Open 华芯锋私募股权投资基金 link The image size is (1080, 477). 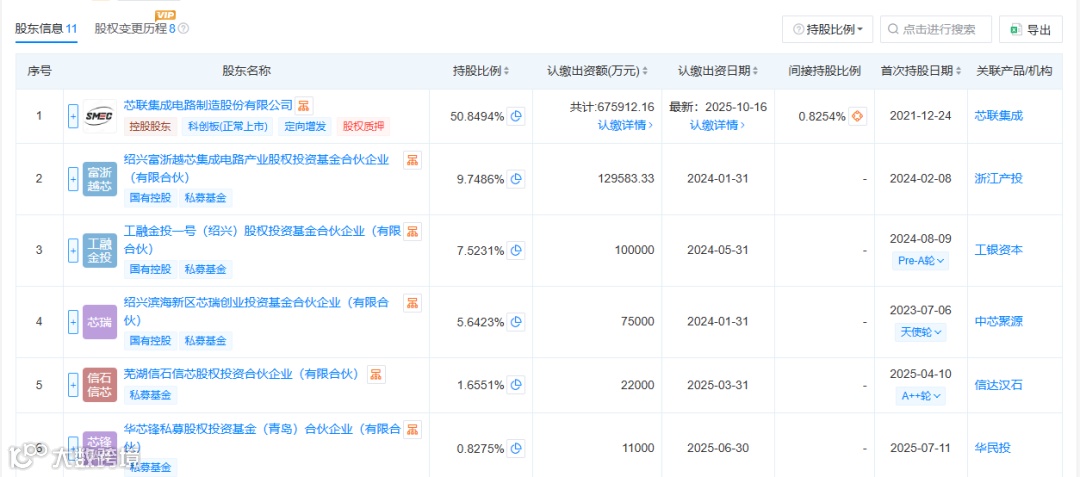click(262, 438)
